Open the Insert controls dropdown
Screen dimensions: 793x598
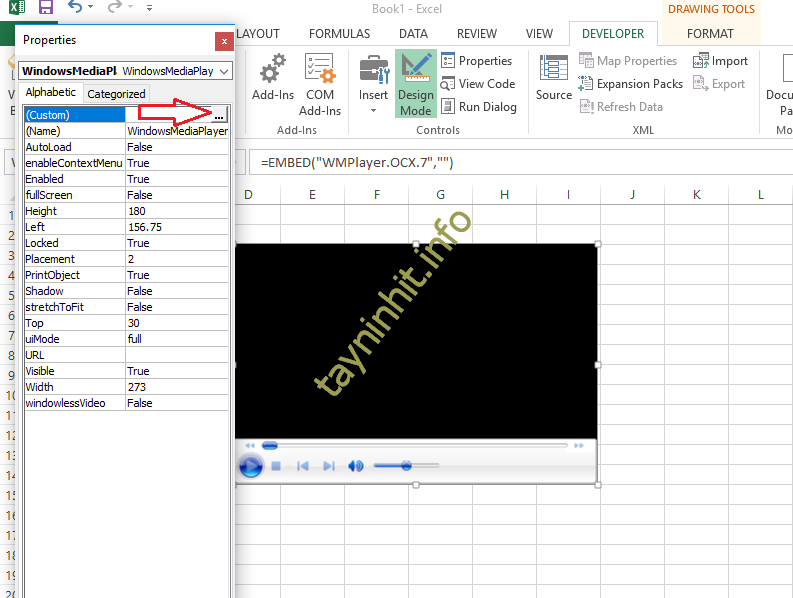click(x=373, y=84)
